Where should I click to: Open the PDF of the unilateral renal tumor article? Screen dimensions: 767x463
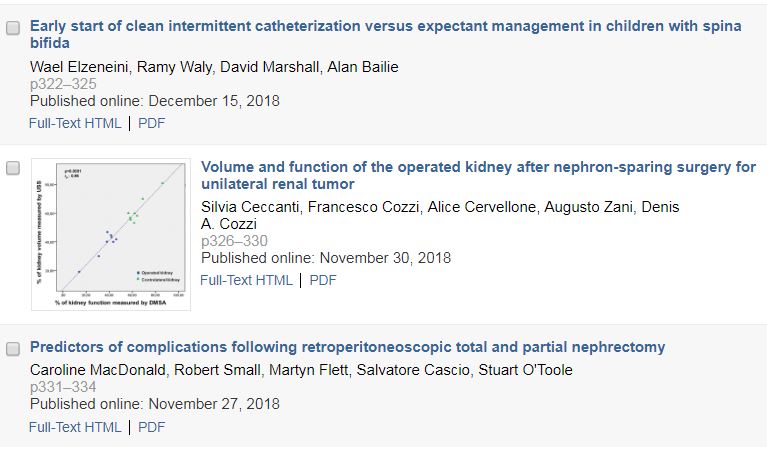point(323,280)
